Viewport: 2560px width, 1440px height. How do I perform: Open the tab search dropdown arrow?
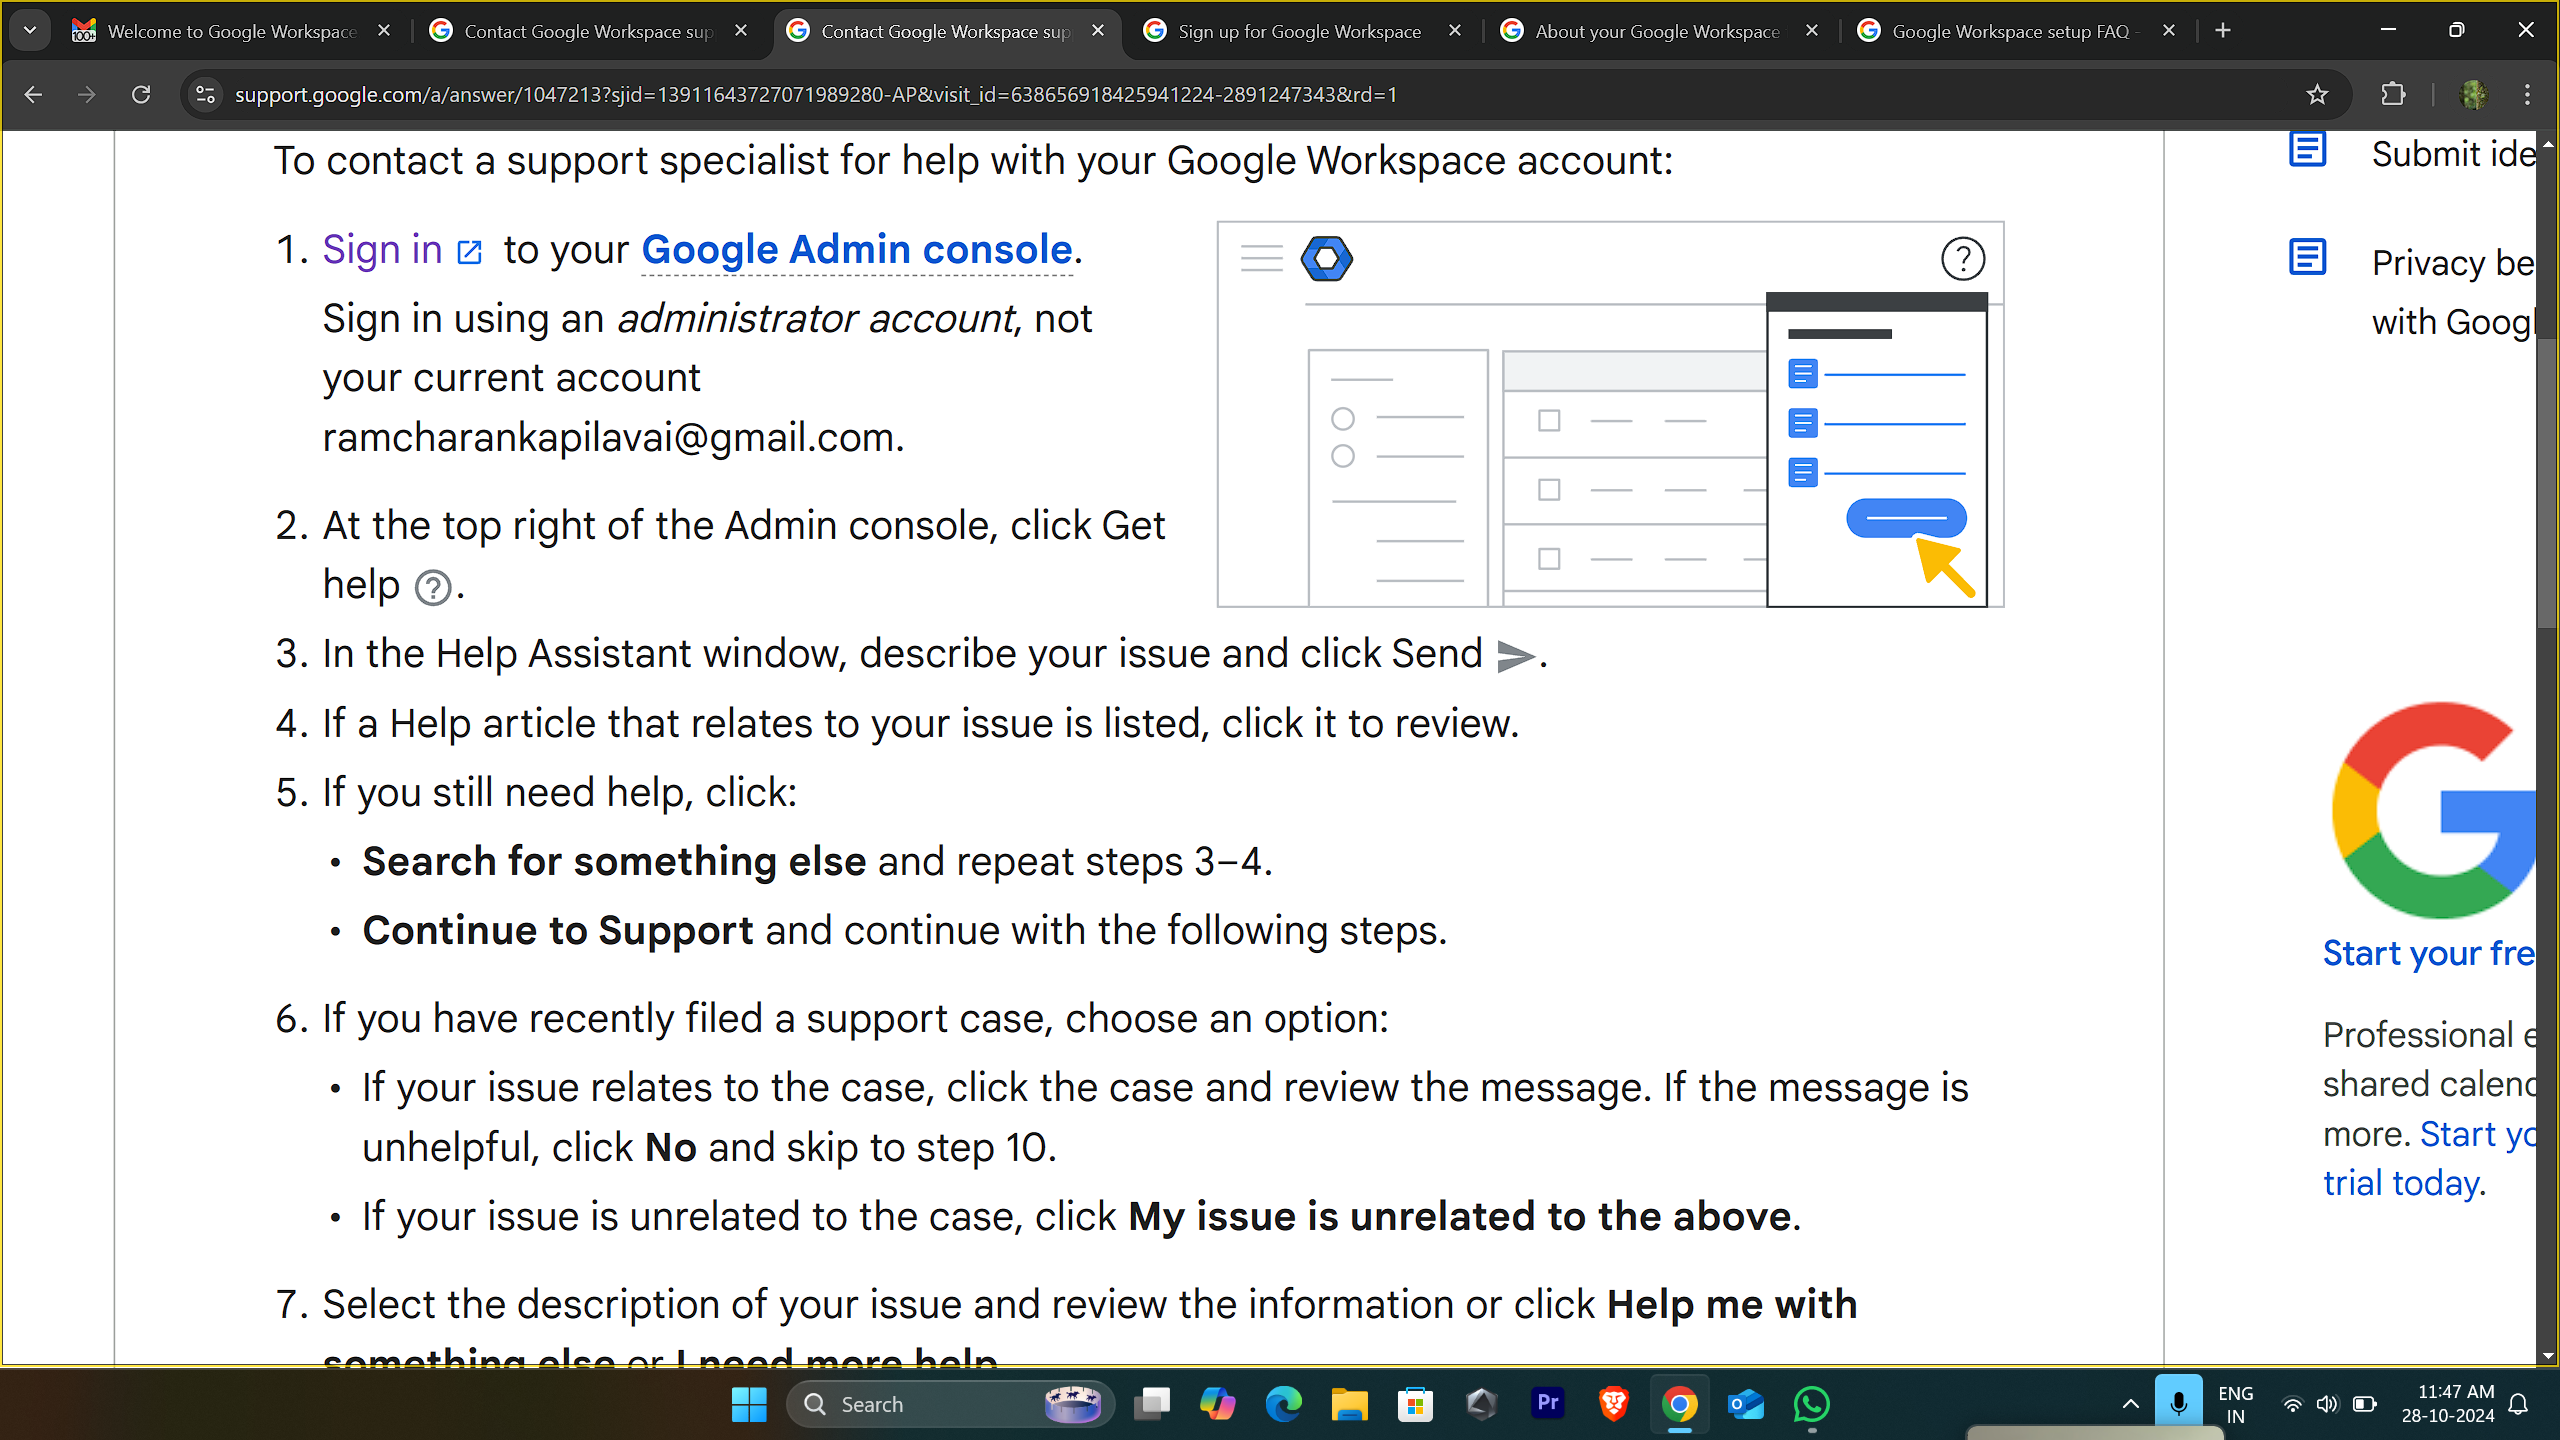(30, 30)
